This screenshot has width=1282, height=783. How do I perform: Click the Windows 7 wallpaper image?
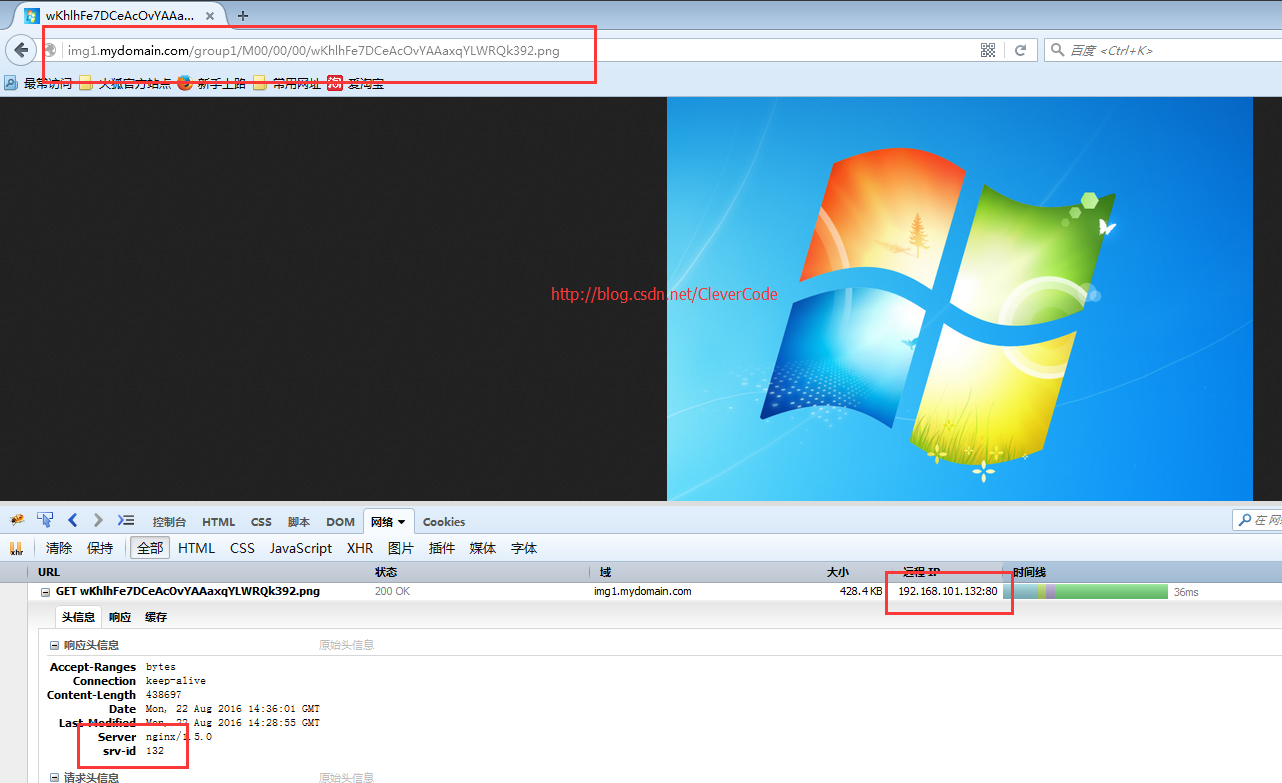(x=959, y=299)
